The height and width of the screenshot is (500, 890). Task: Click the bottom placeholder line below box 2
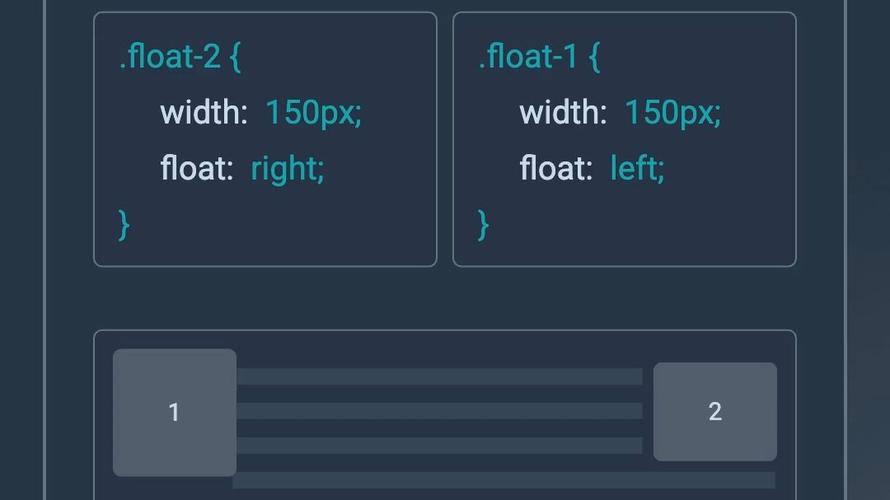click(504, 480)
